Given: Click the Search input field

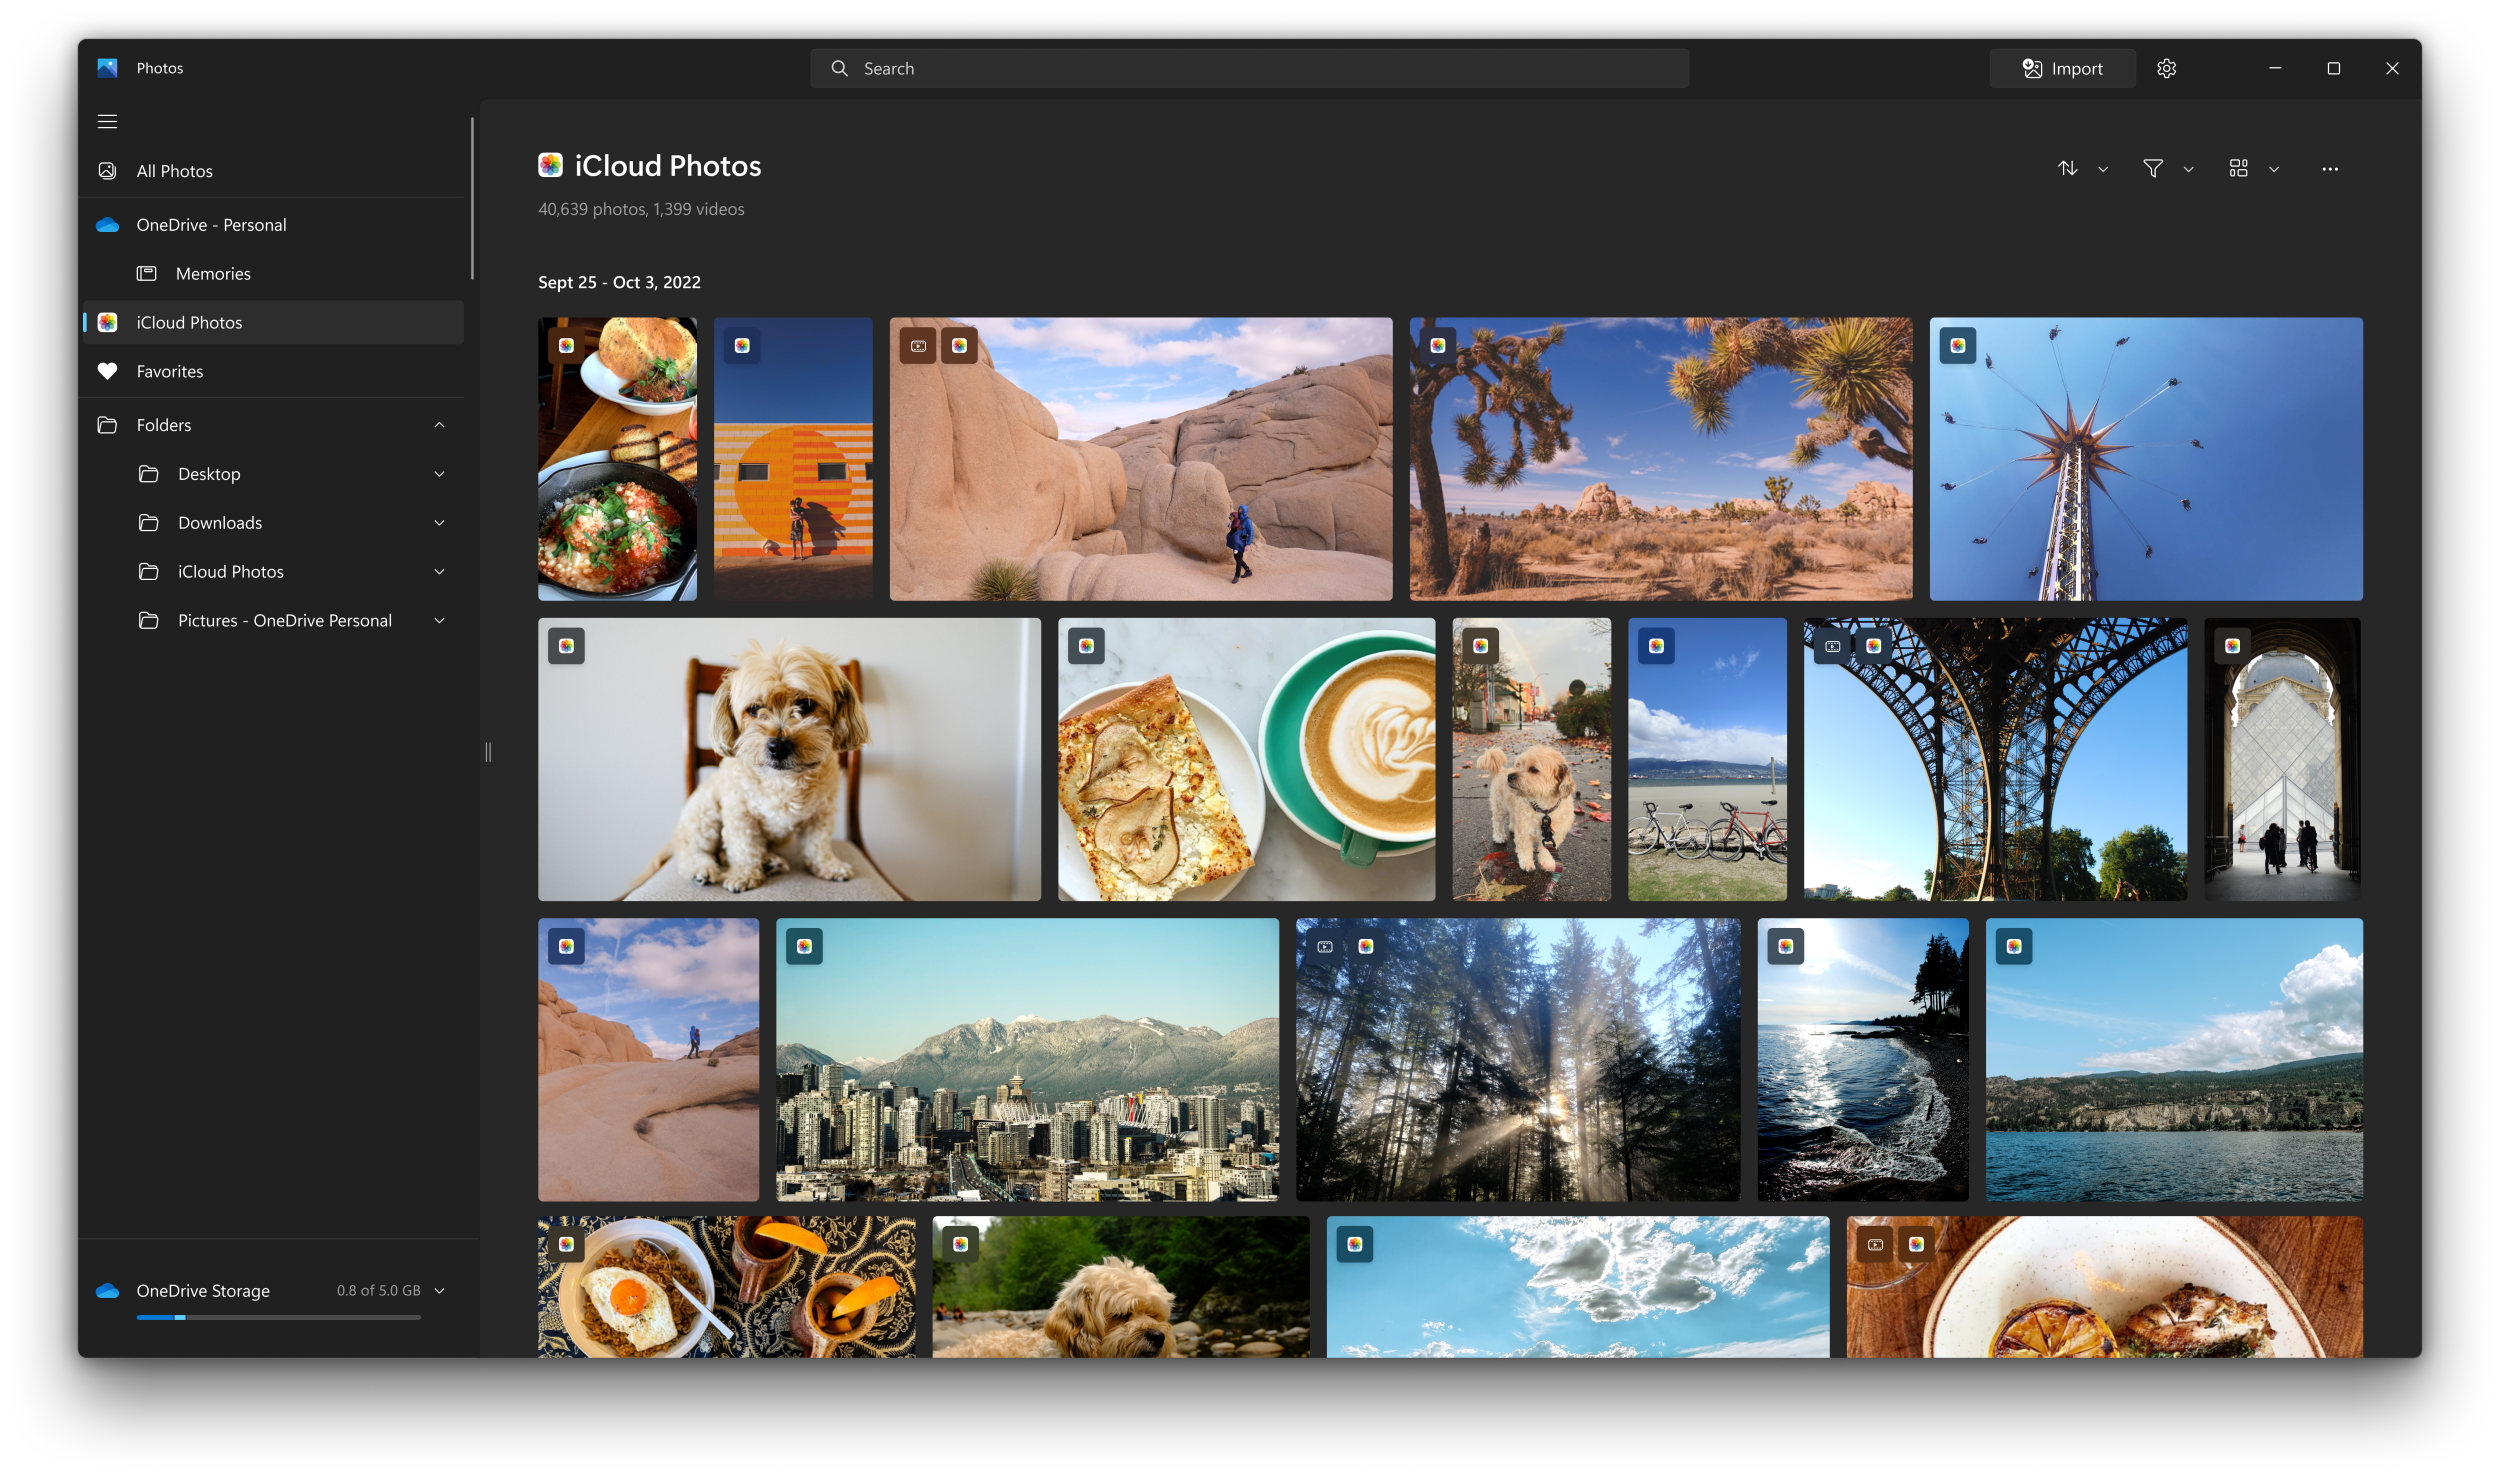Looking at the screenshot, I should pyautogui.click(x=1250, y=67).
